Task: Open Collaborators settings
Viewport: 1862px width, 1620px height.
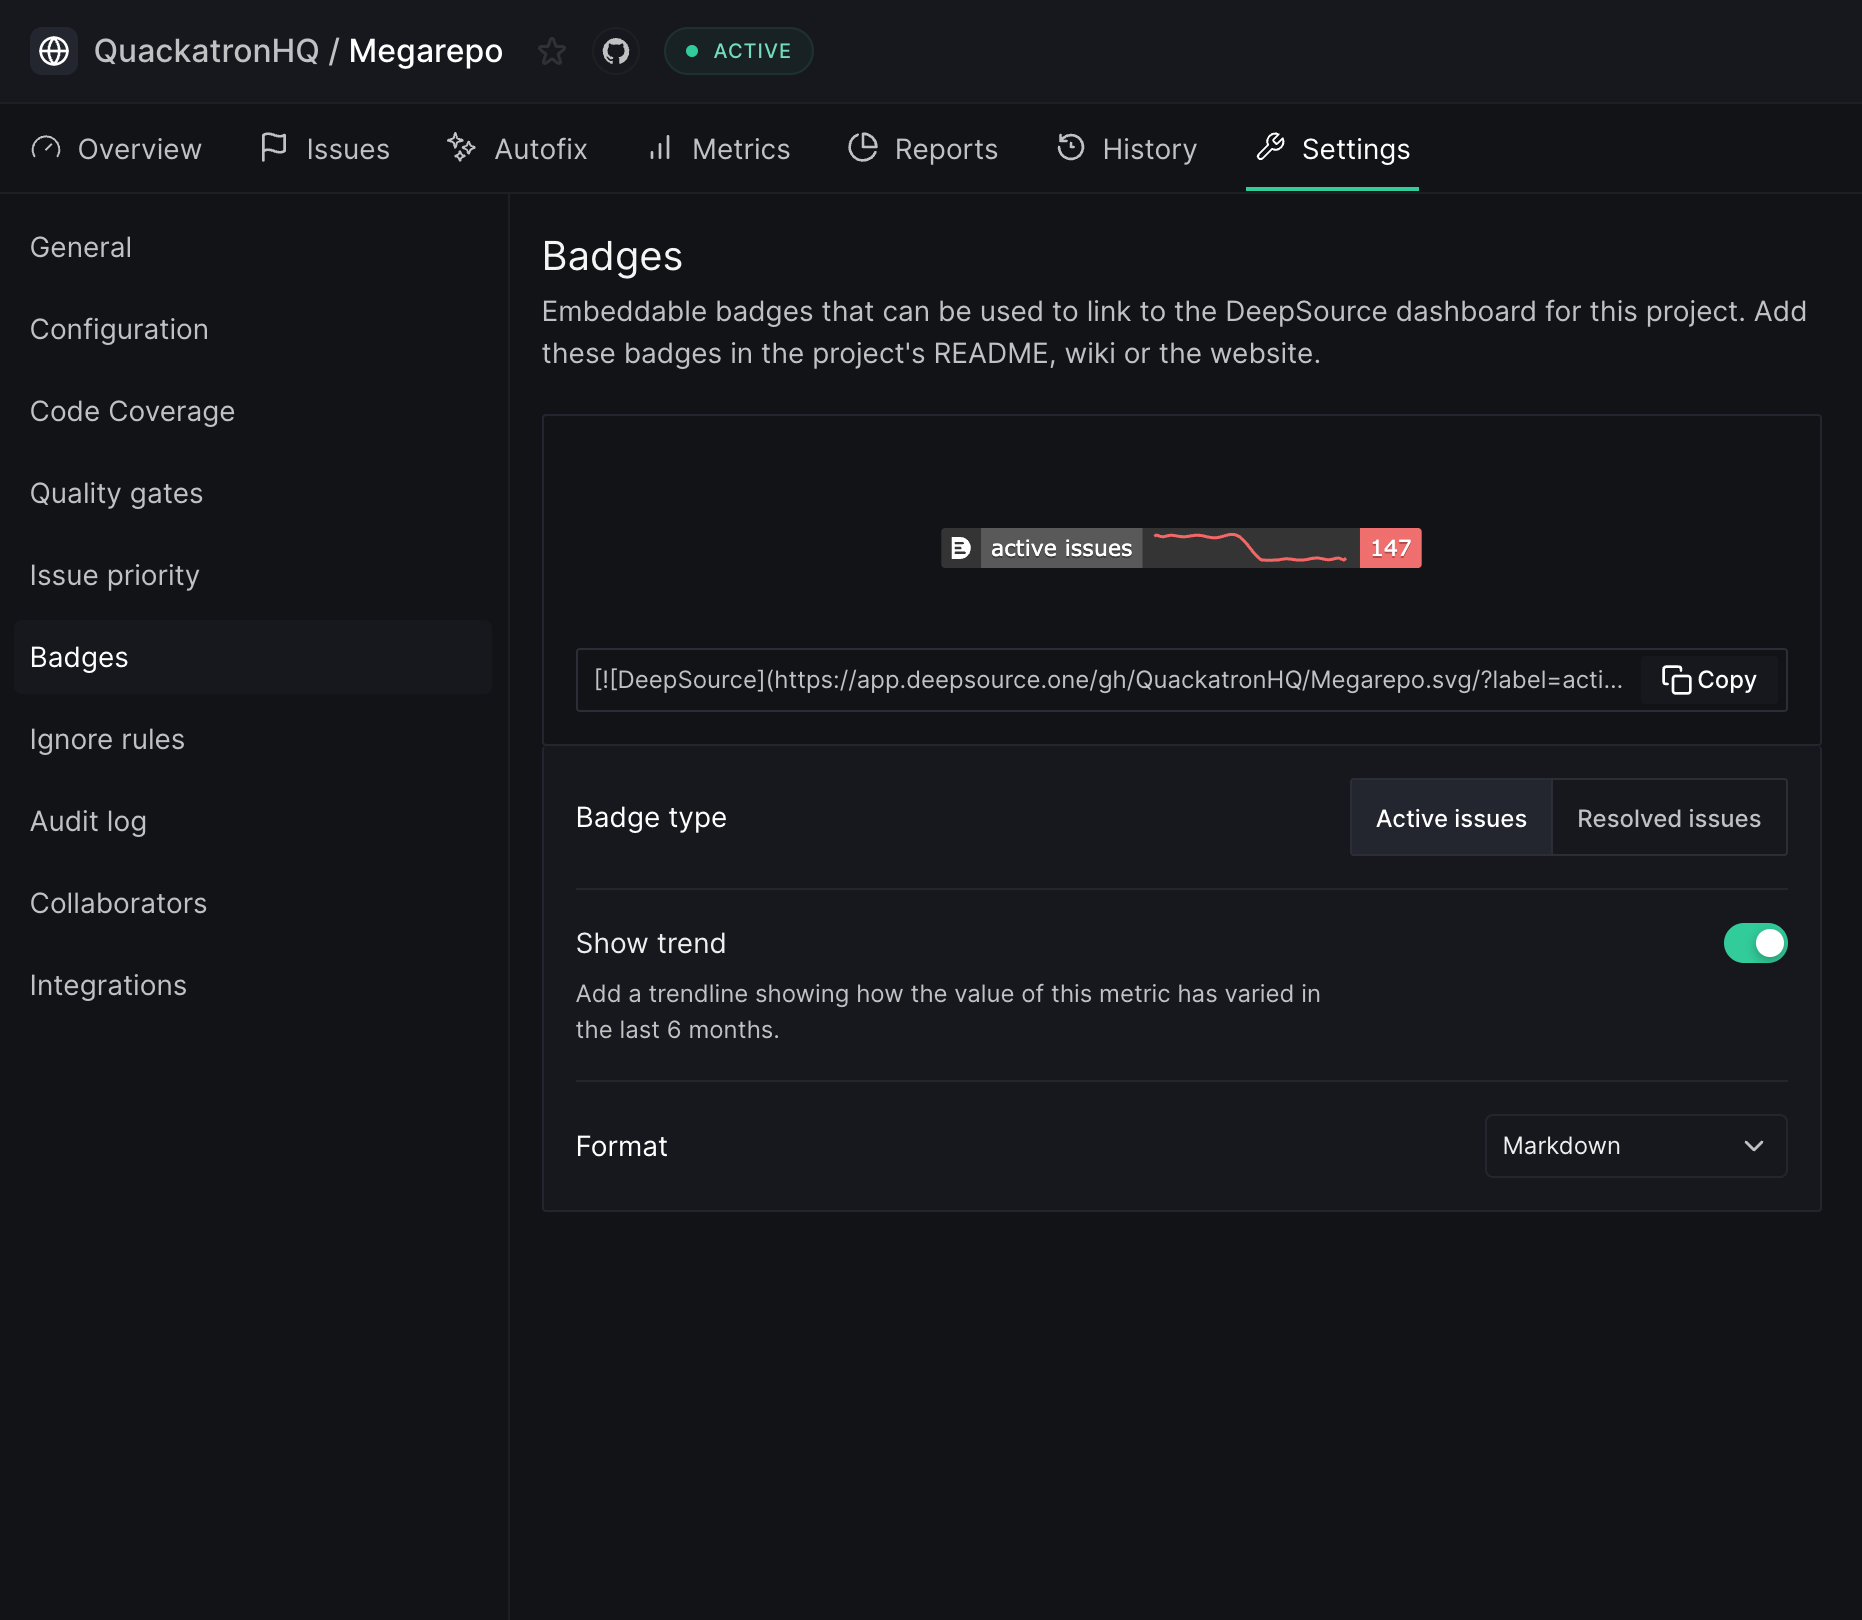Action: 253,903
